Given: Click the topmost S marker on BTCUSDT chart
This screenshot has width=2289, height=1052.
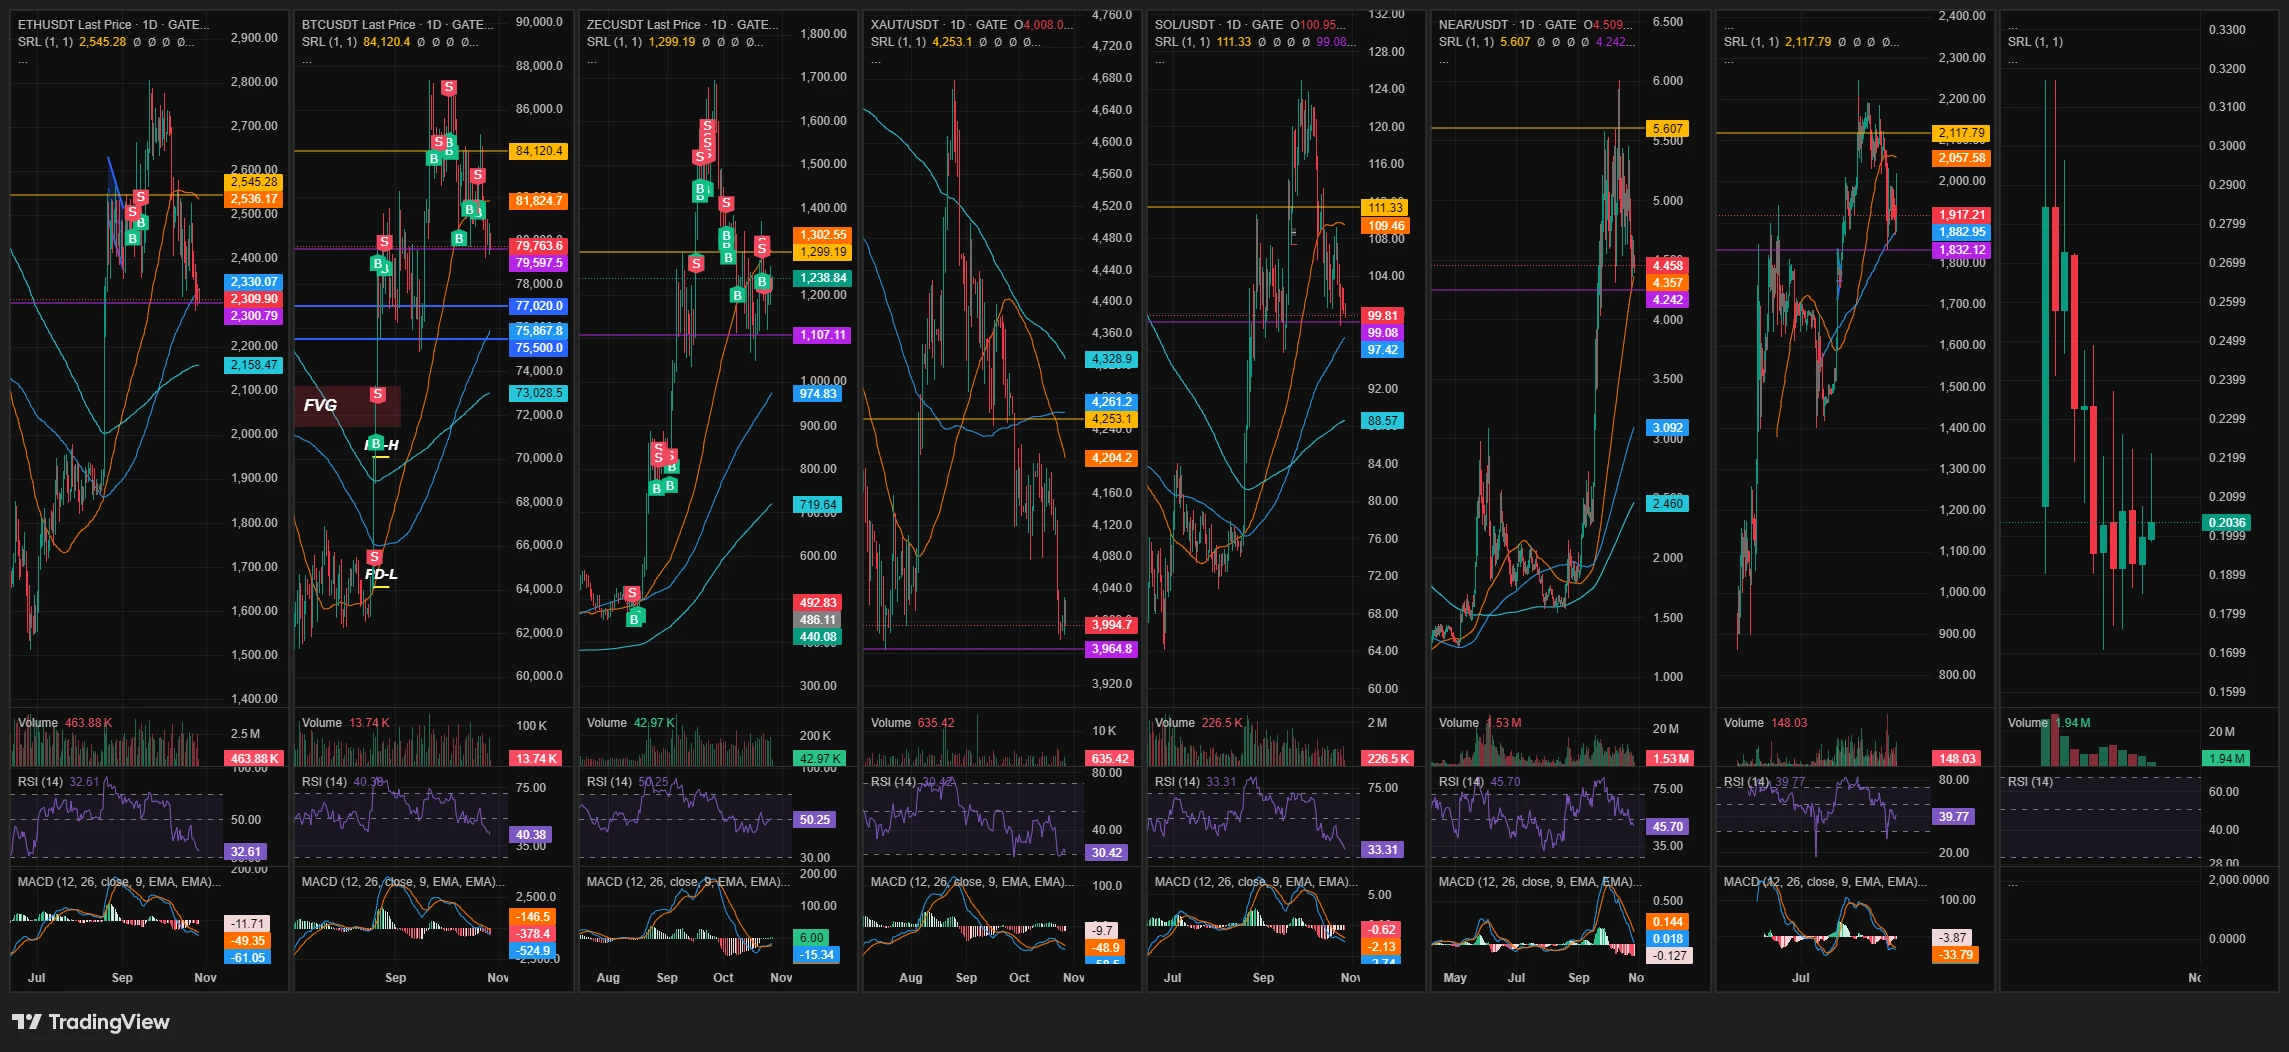Looking at the screenshot, I should tap(449, 88).
